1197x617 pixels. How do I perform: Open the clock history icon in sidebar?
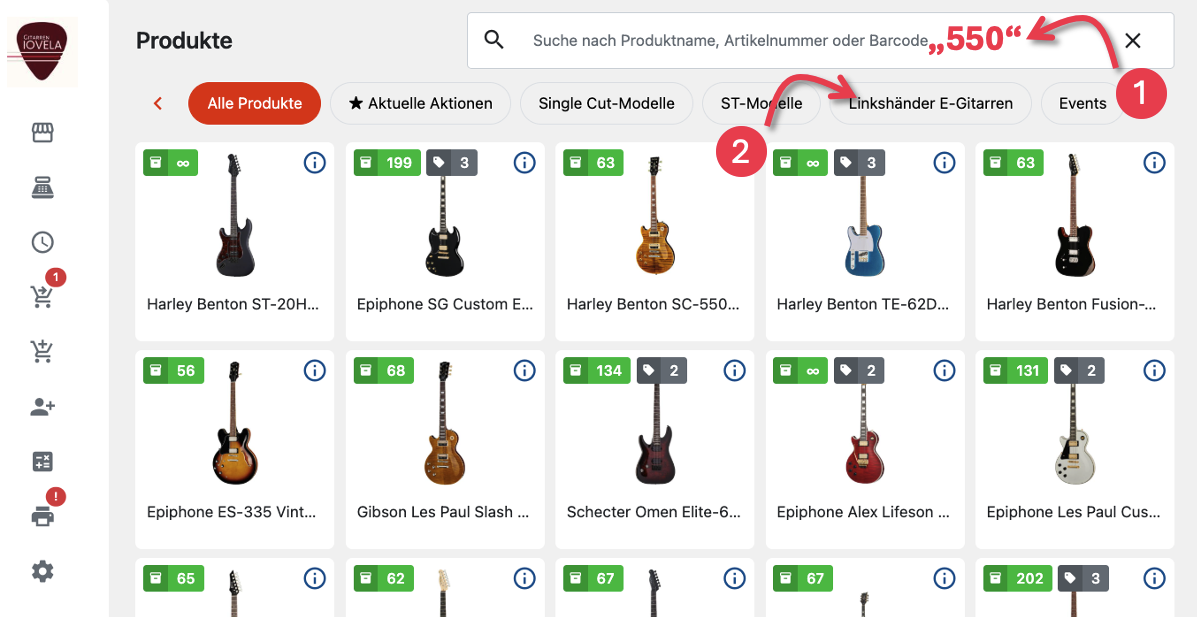[x=42, y=242]
